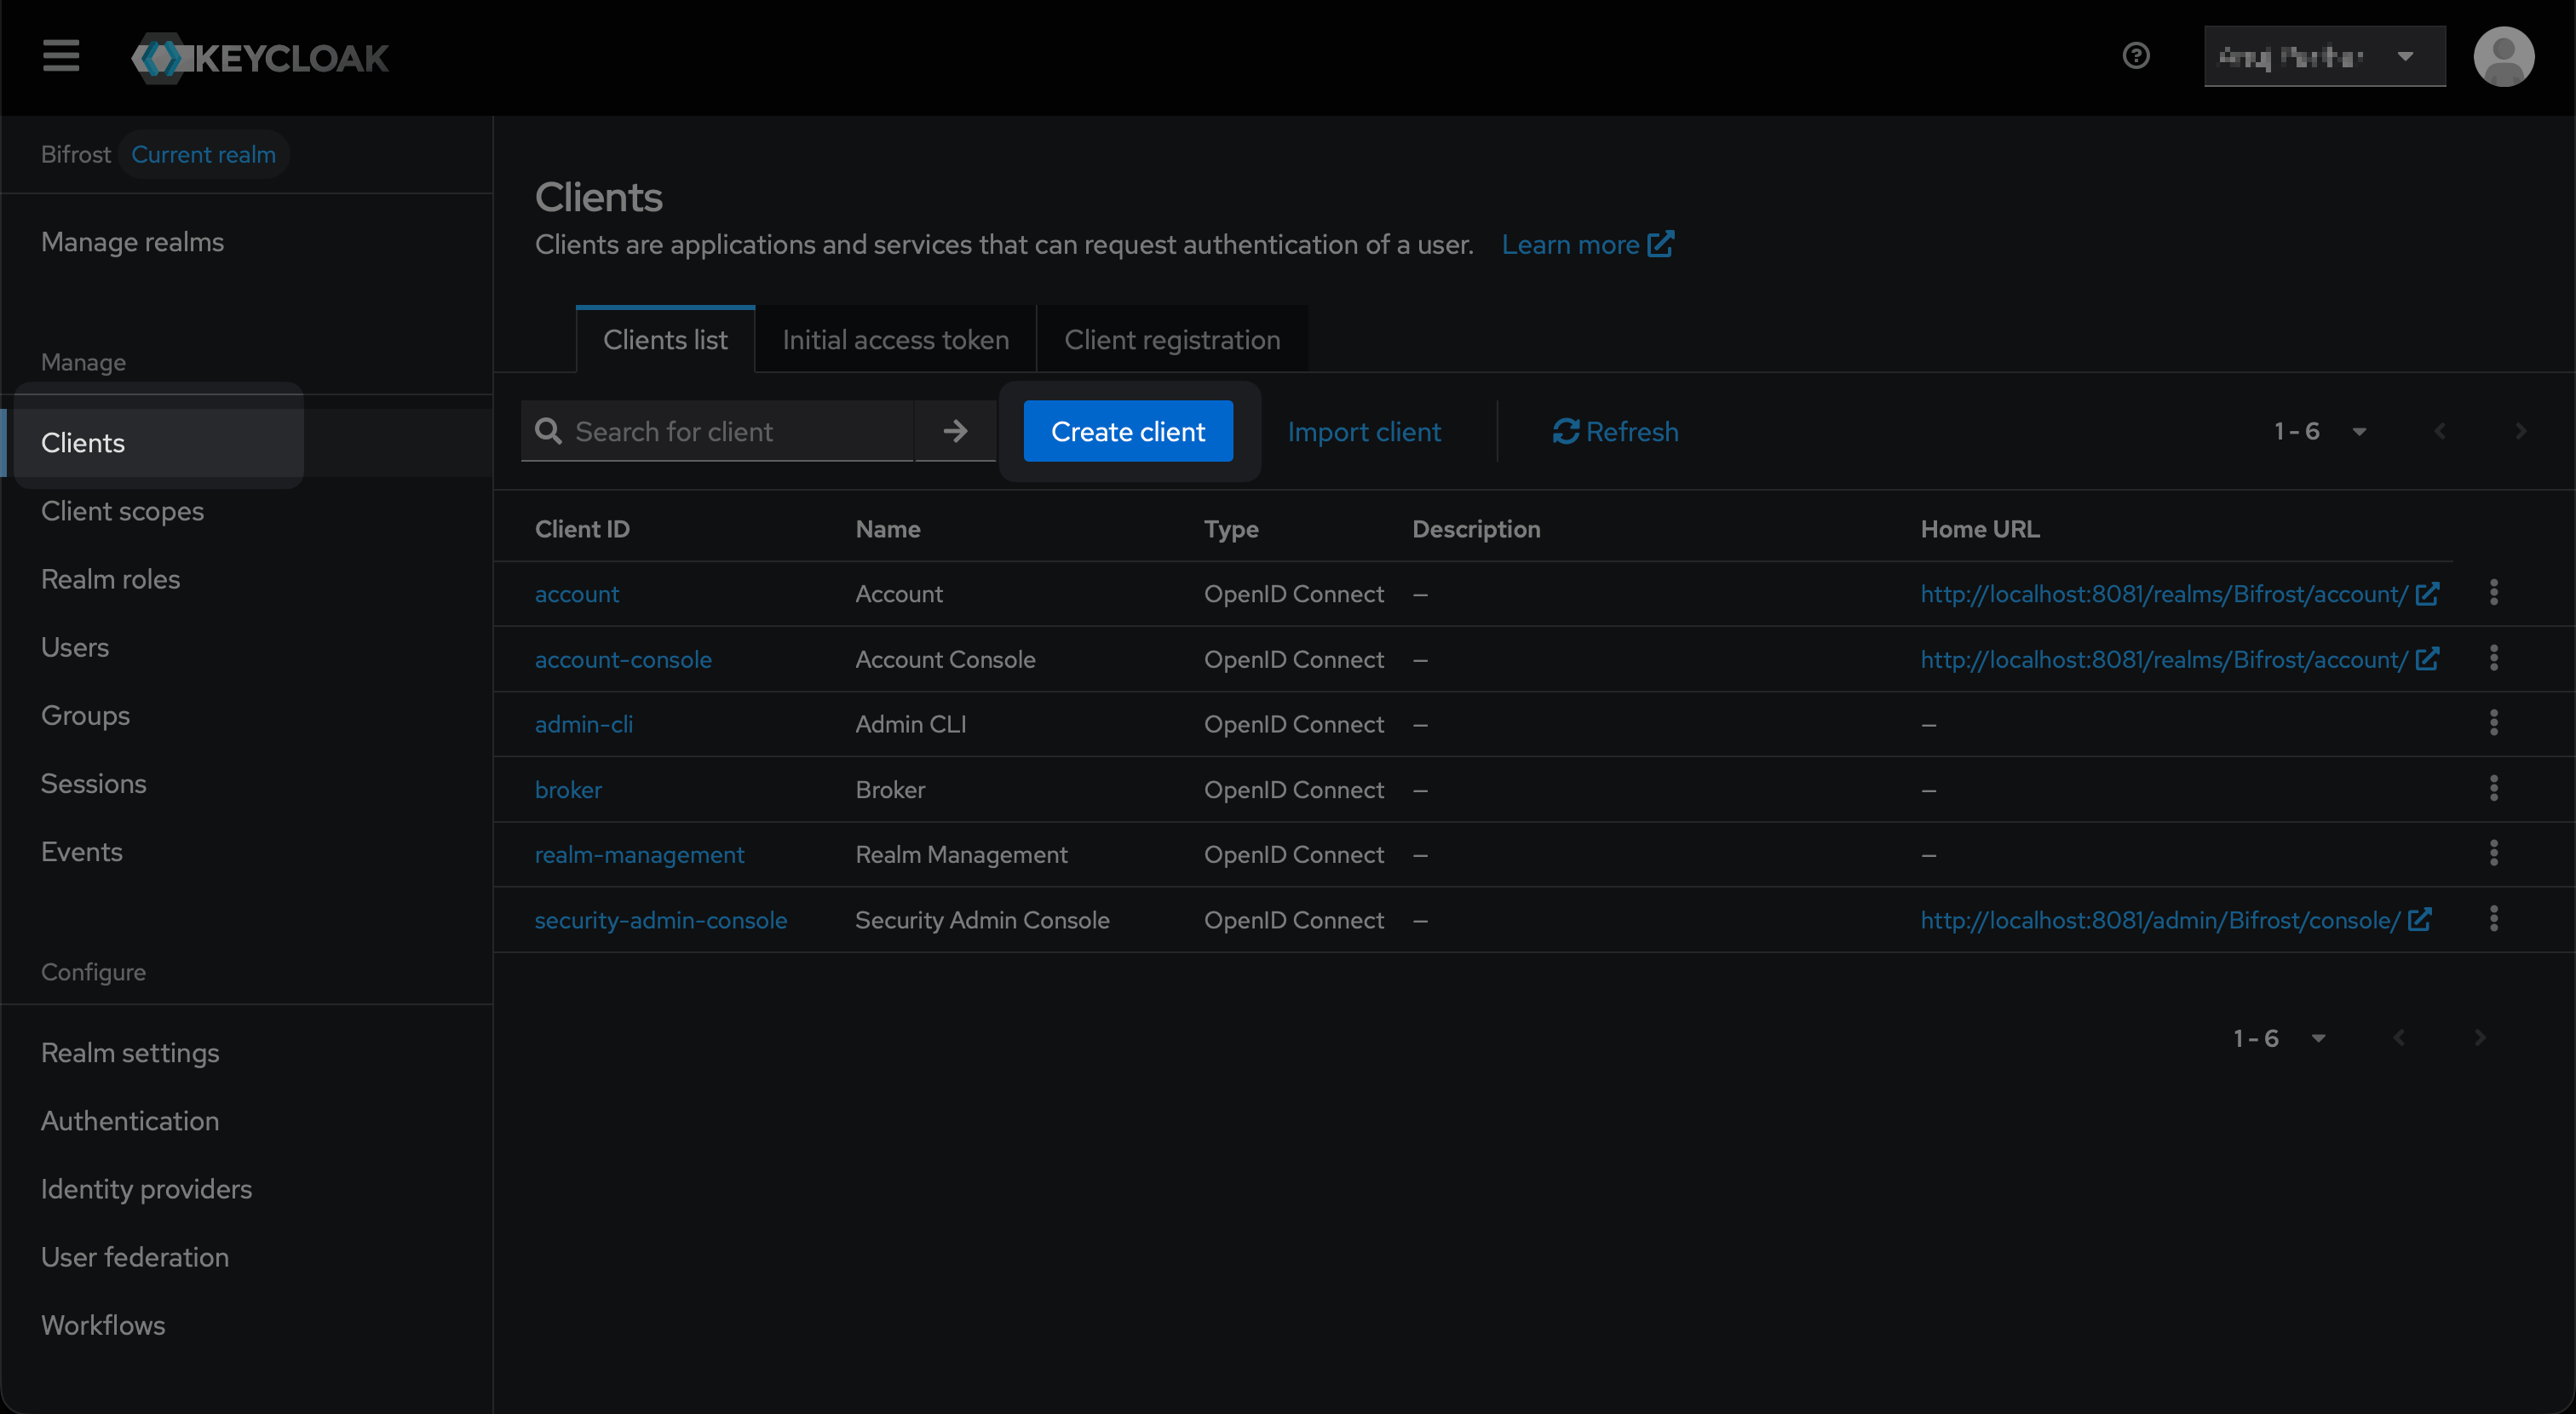Image resolution: width=2576 pixels, height=1414 pixels.
Task: Open actions kebab for realm-management row
Action: [2494, 854]
